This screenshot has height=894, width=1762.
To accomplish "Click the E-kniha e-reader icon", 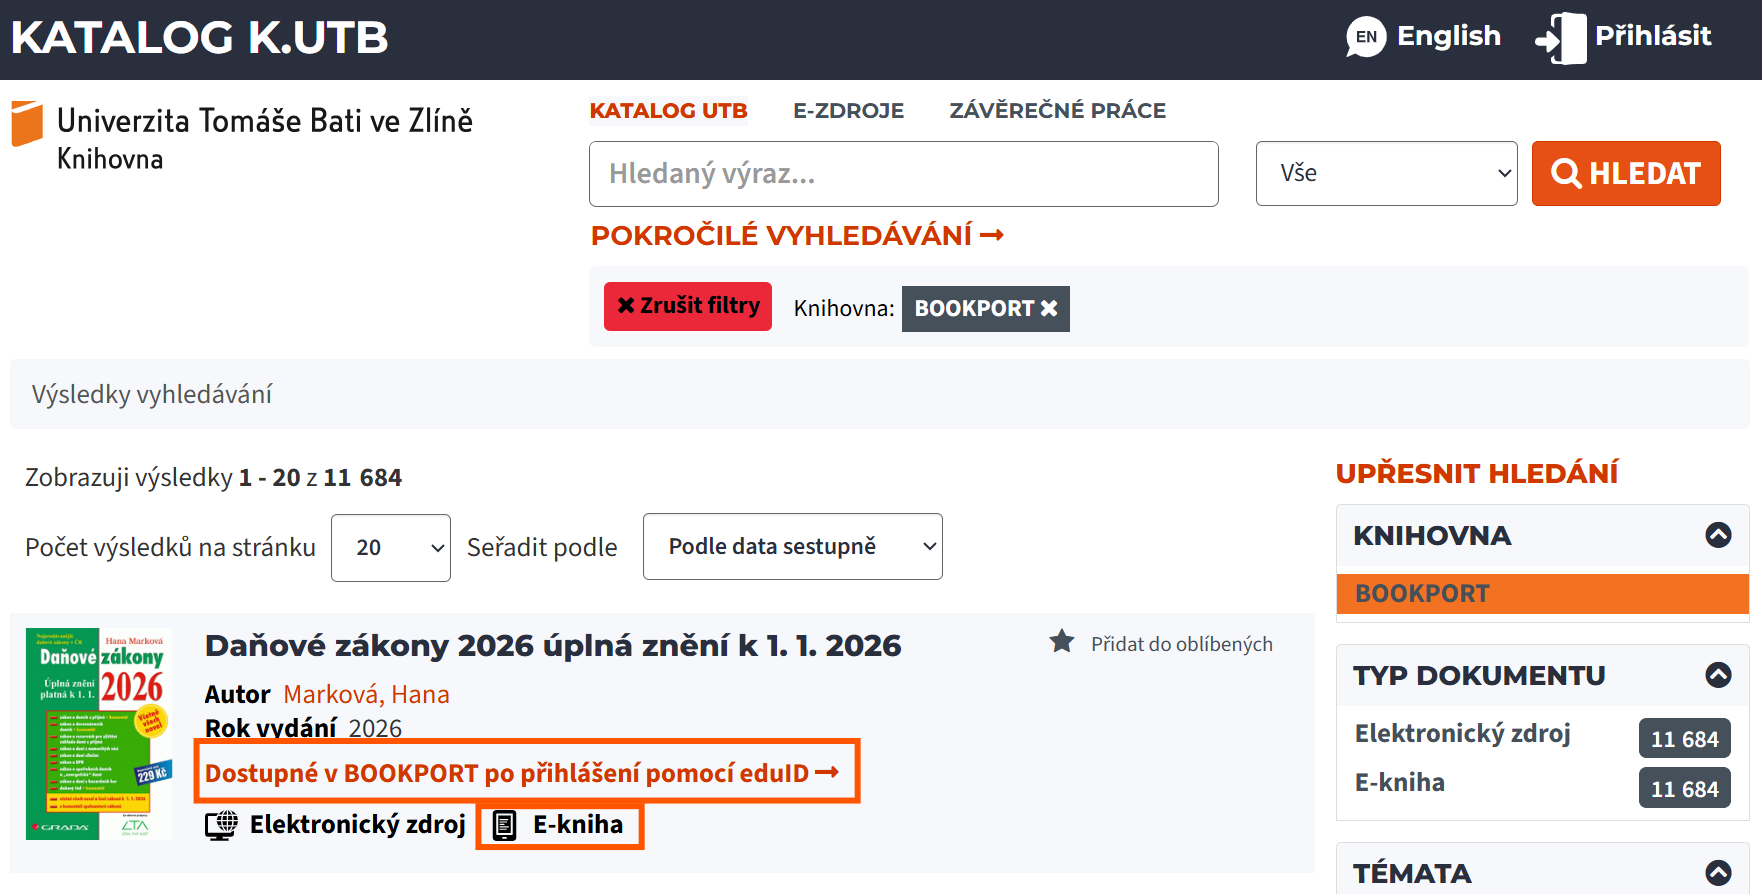I will [505, 825].
